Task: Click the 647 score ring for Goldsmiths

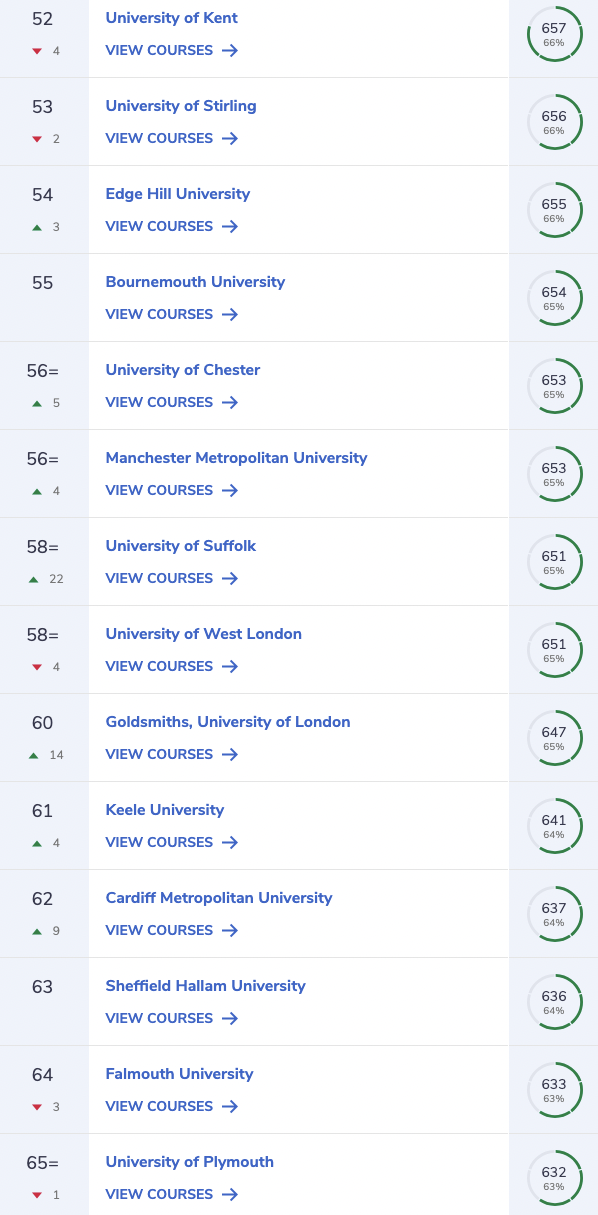Action: click(x=554, y=738)
